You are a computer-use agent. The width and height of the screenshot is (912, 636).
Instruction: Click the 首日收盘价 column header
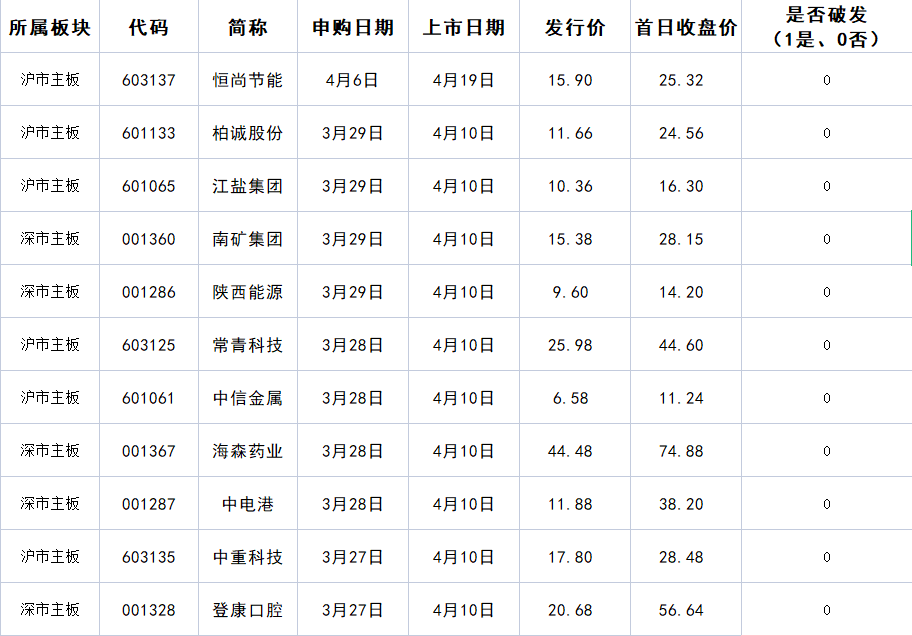coord(684,28)
